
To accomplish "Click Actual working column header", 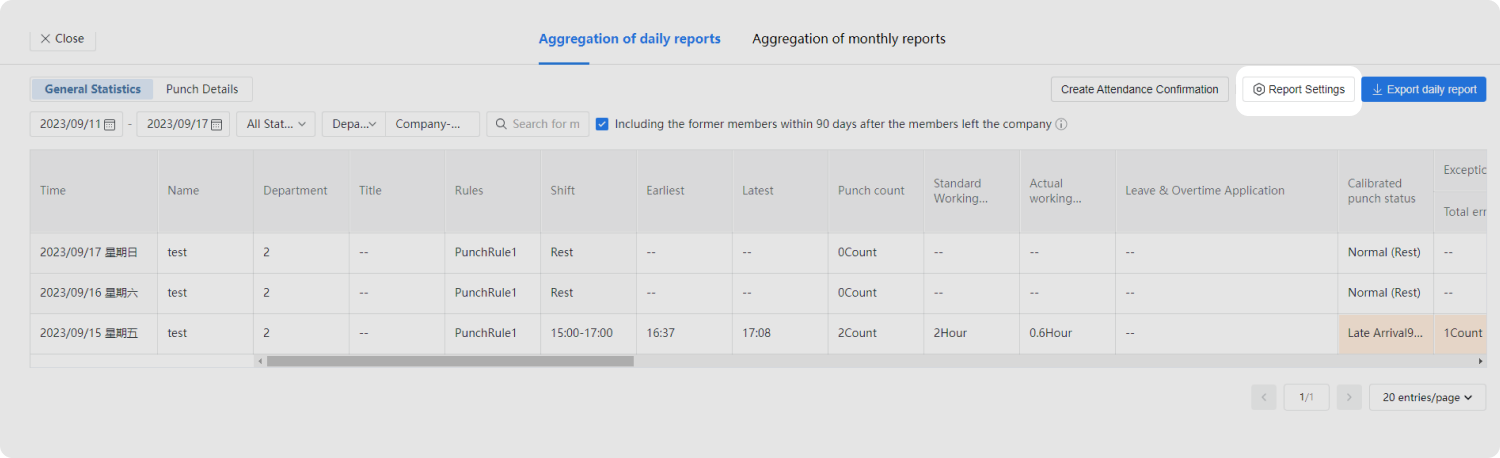I will coord(1067,191).
